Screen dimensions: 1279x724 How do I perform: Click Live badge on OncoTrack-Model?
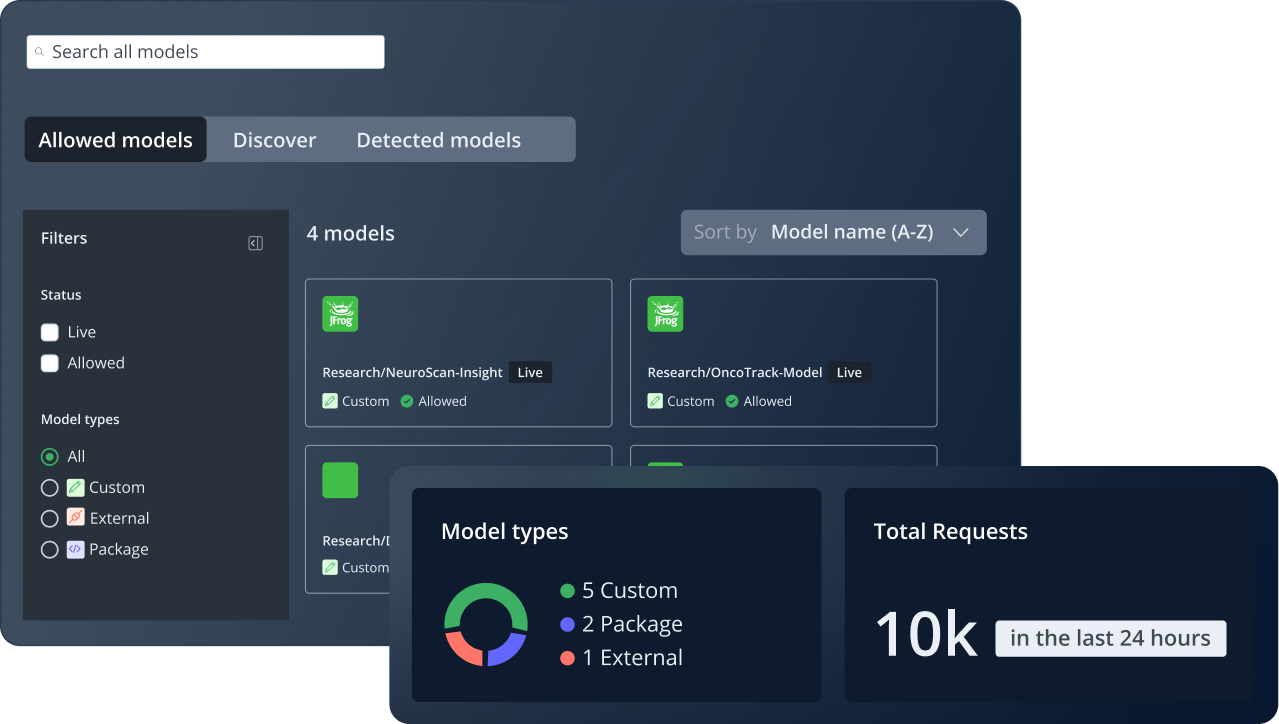pyautogui.click(x=849, y=372)
